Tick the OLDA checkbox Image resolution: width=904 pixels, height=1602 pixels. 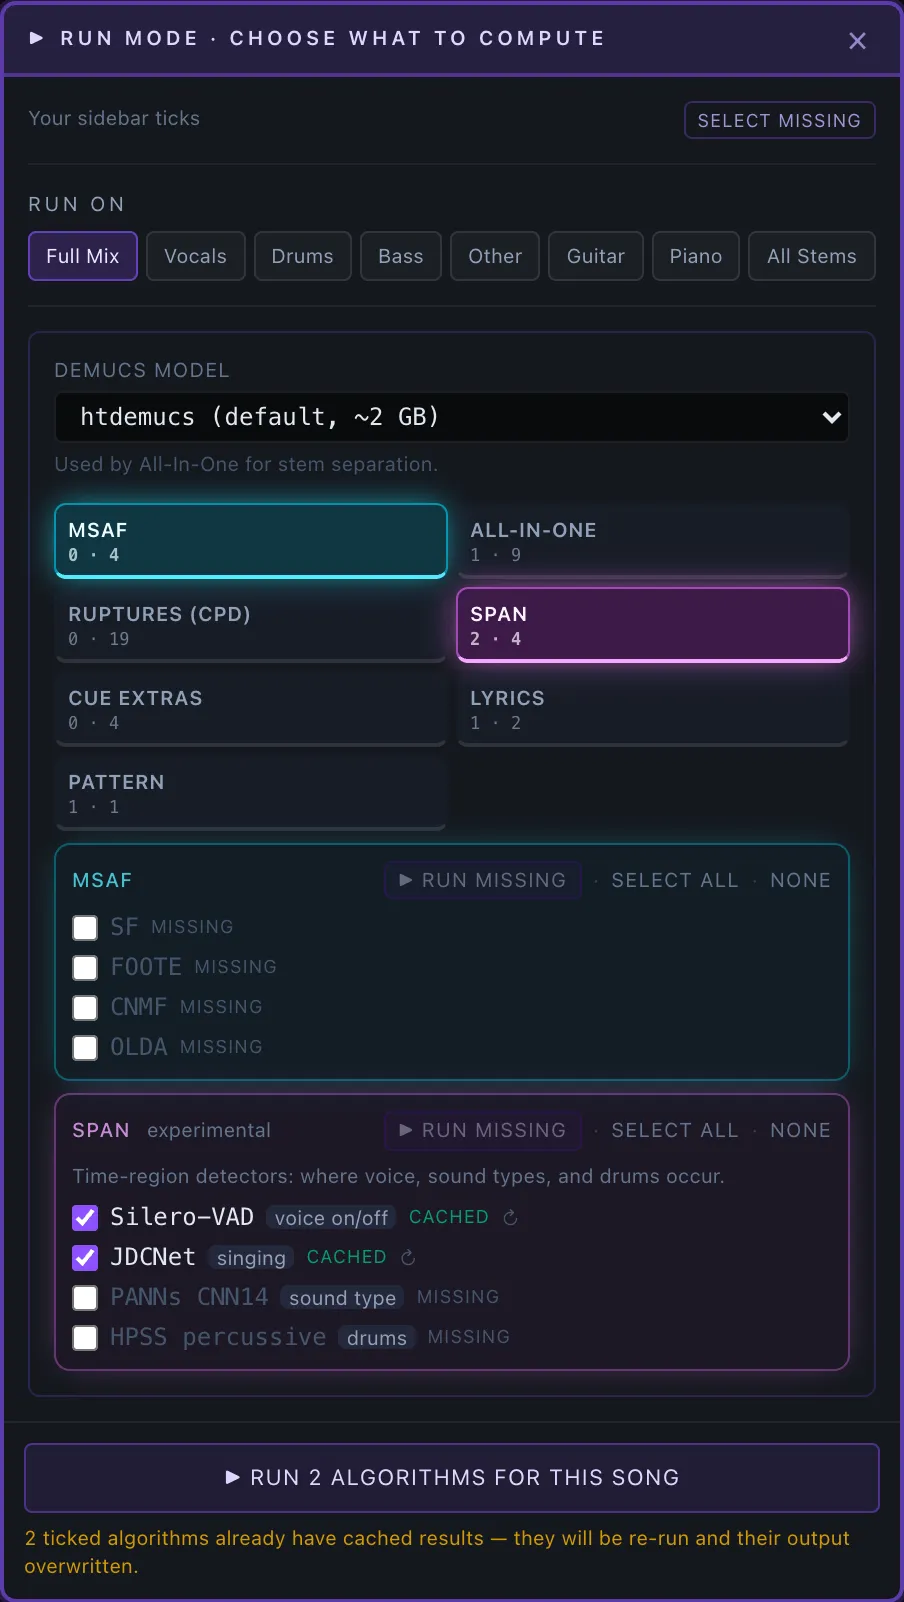click(x=85, y=1047)
